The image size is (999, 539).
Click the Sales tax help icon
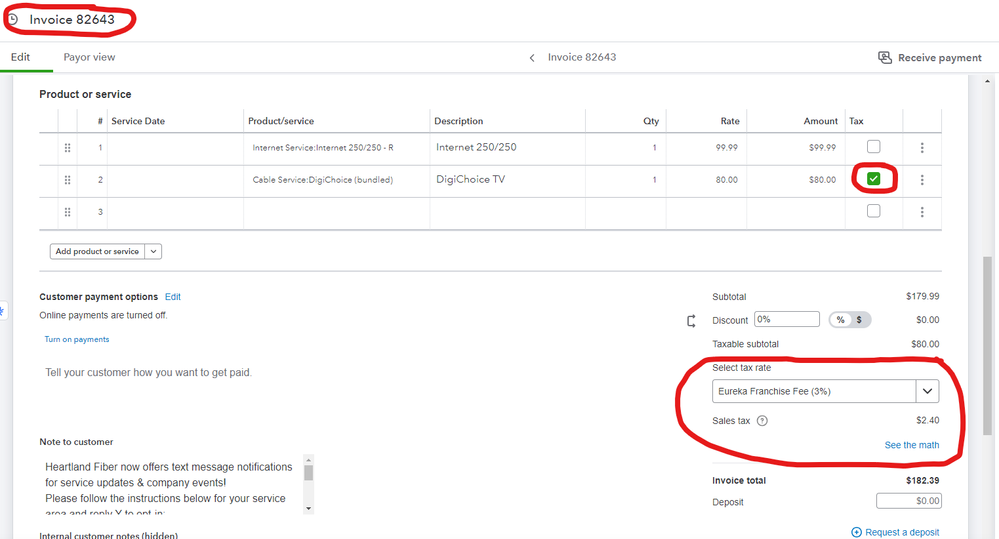pos(762,421)
